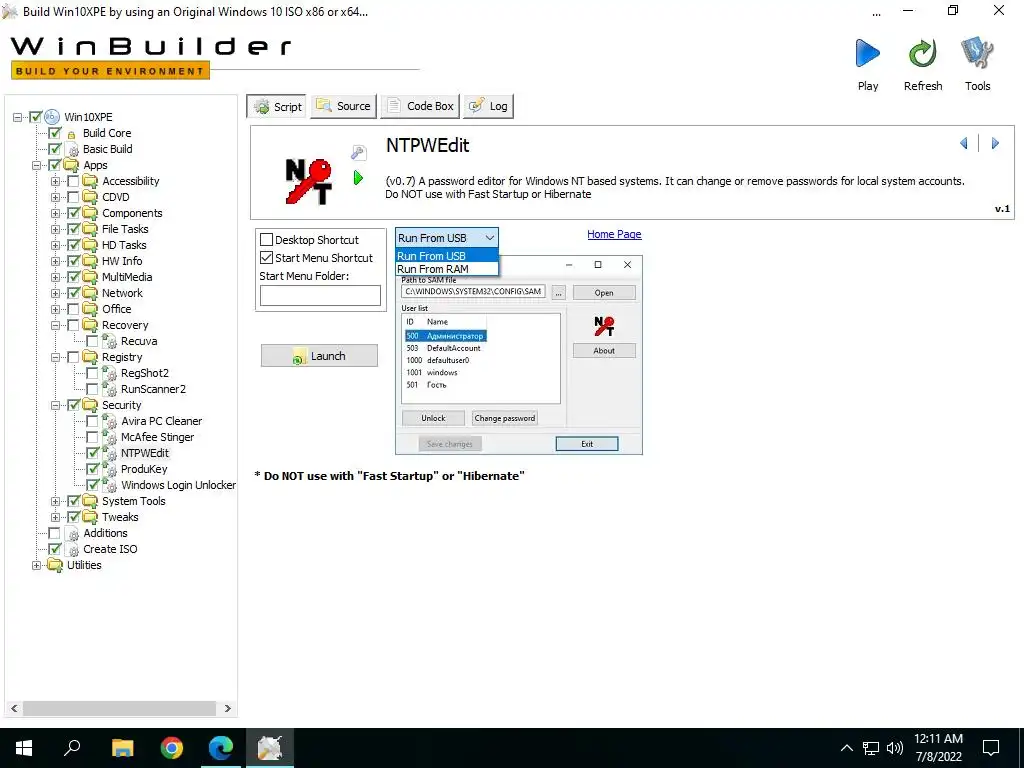The image size is (1024, 768).
Task: Click the tree horizontal scrollbar thumb
Action: tap(120, 709)
